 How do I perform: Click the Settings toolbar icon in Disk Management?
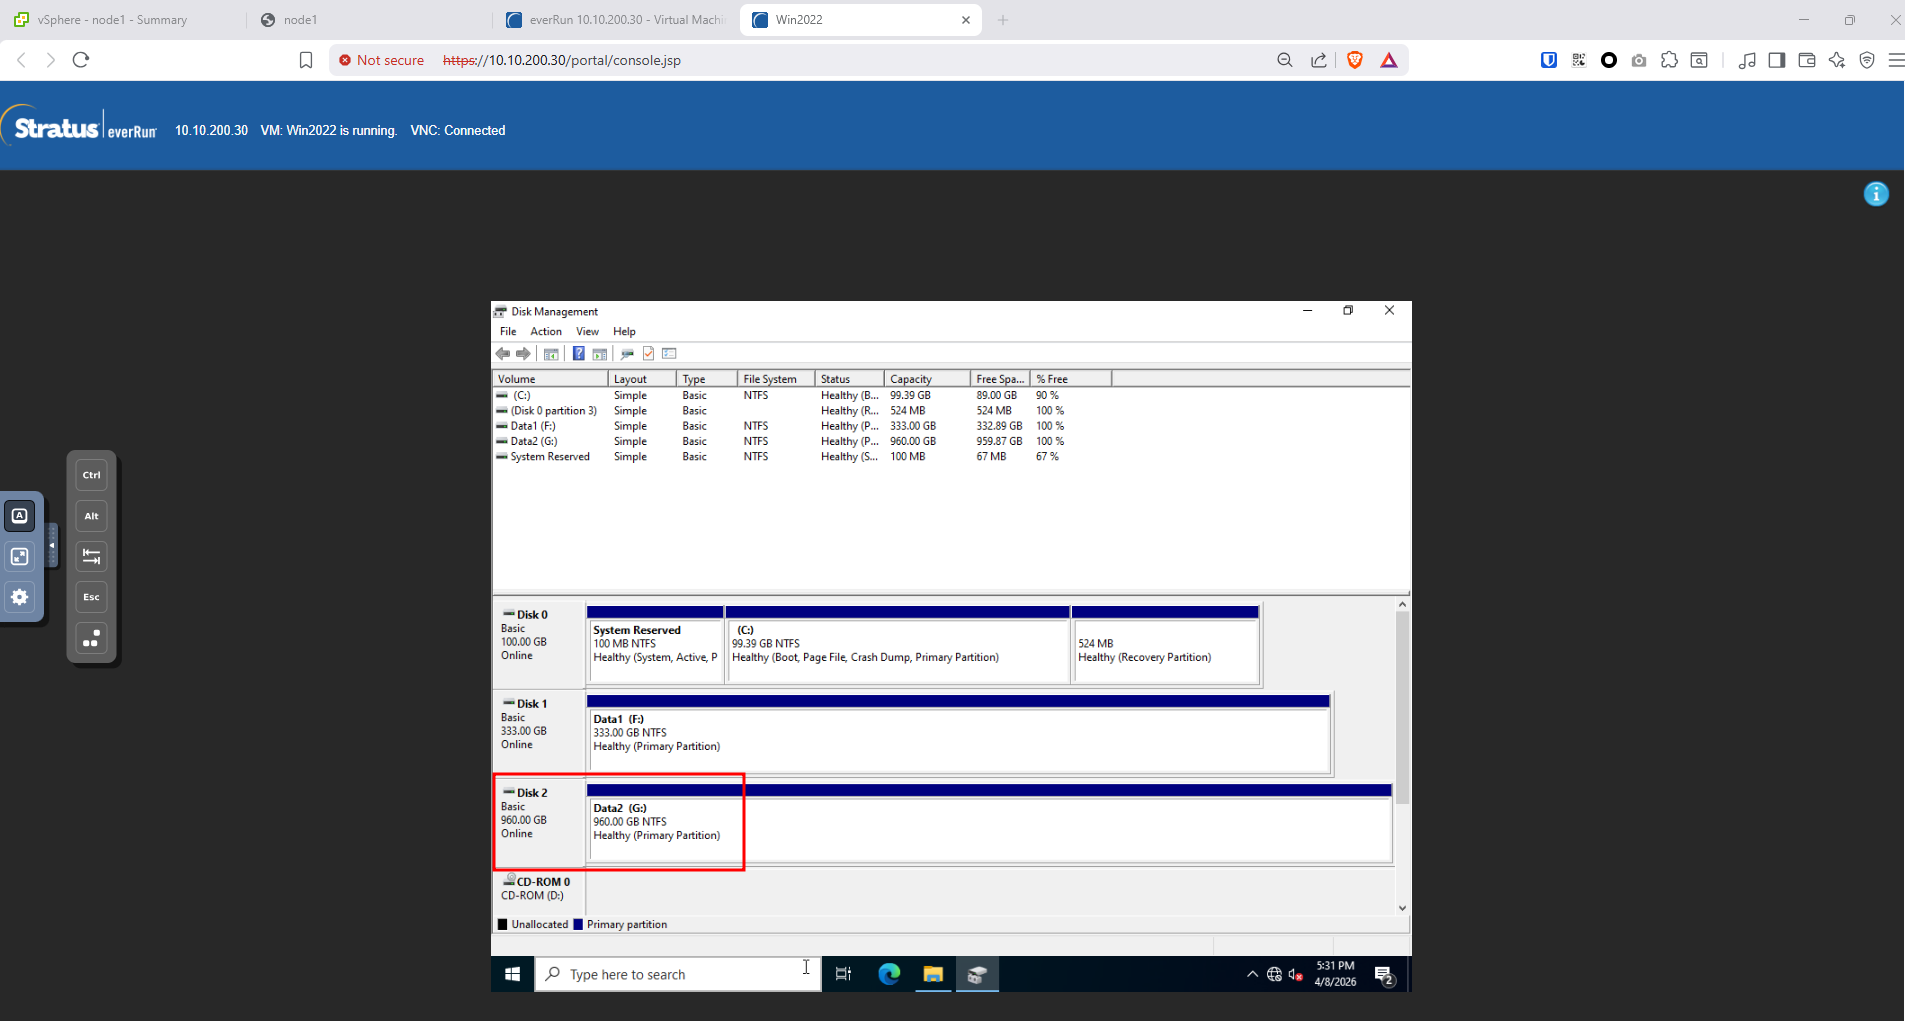669,354
